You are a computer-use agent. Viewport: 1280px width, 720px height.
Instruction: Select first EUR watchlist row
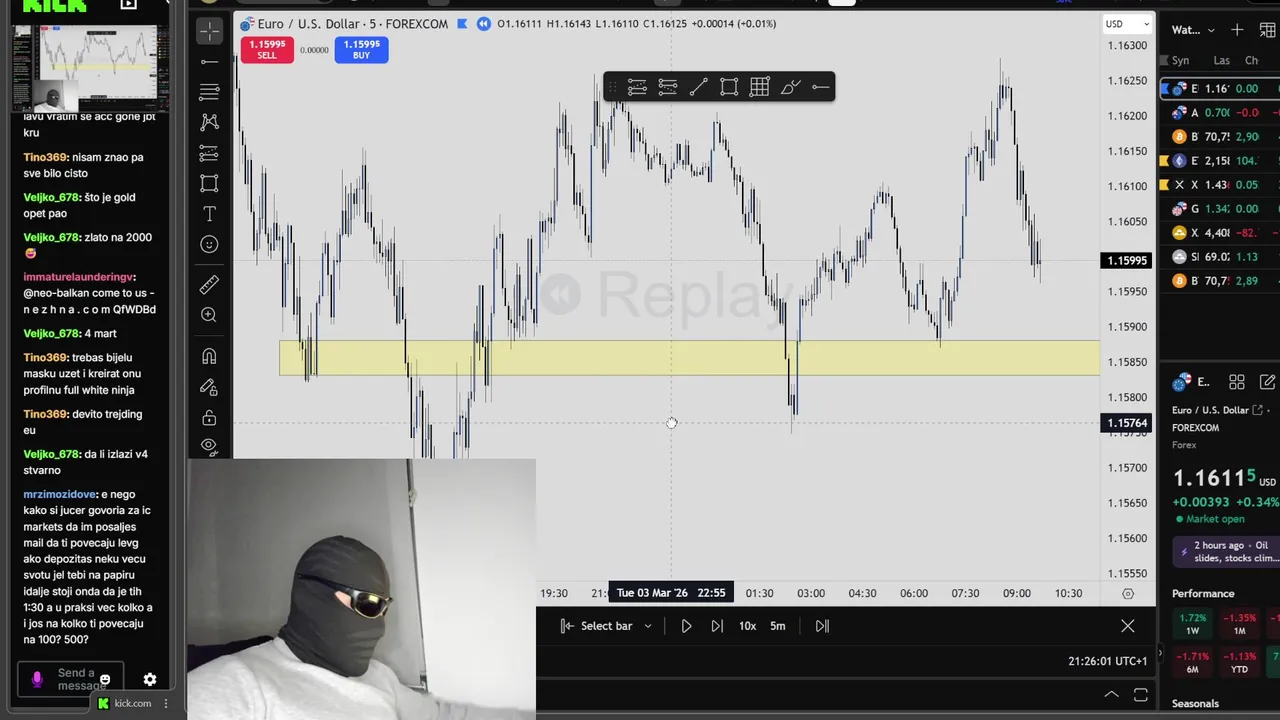point(1220,88)
